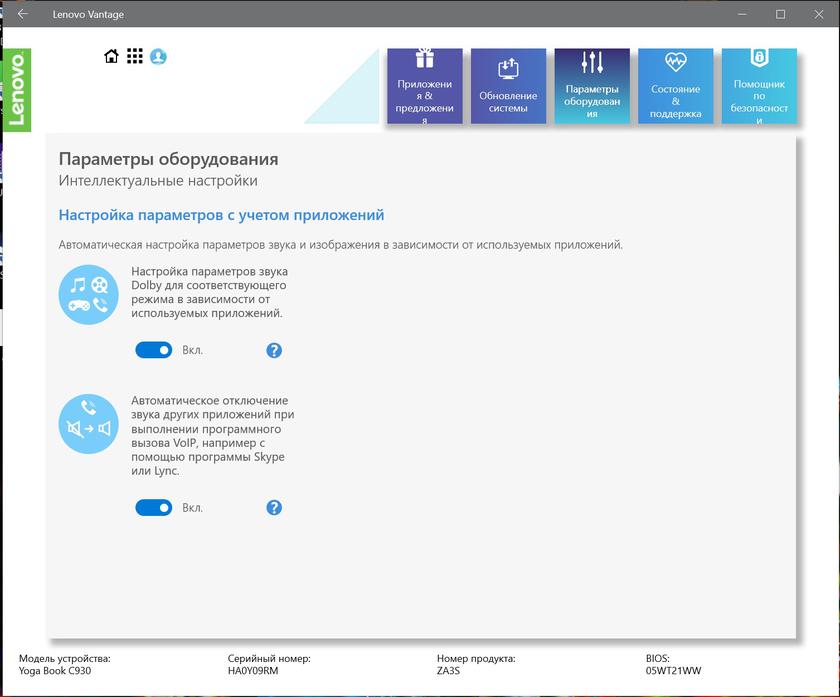Turn off VoIP auto-mute toggle

pyautogui.click(x=154, y=508)
